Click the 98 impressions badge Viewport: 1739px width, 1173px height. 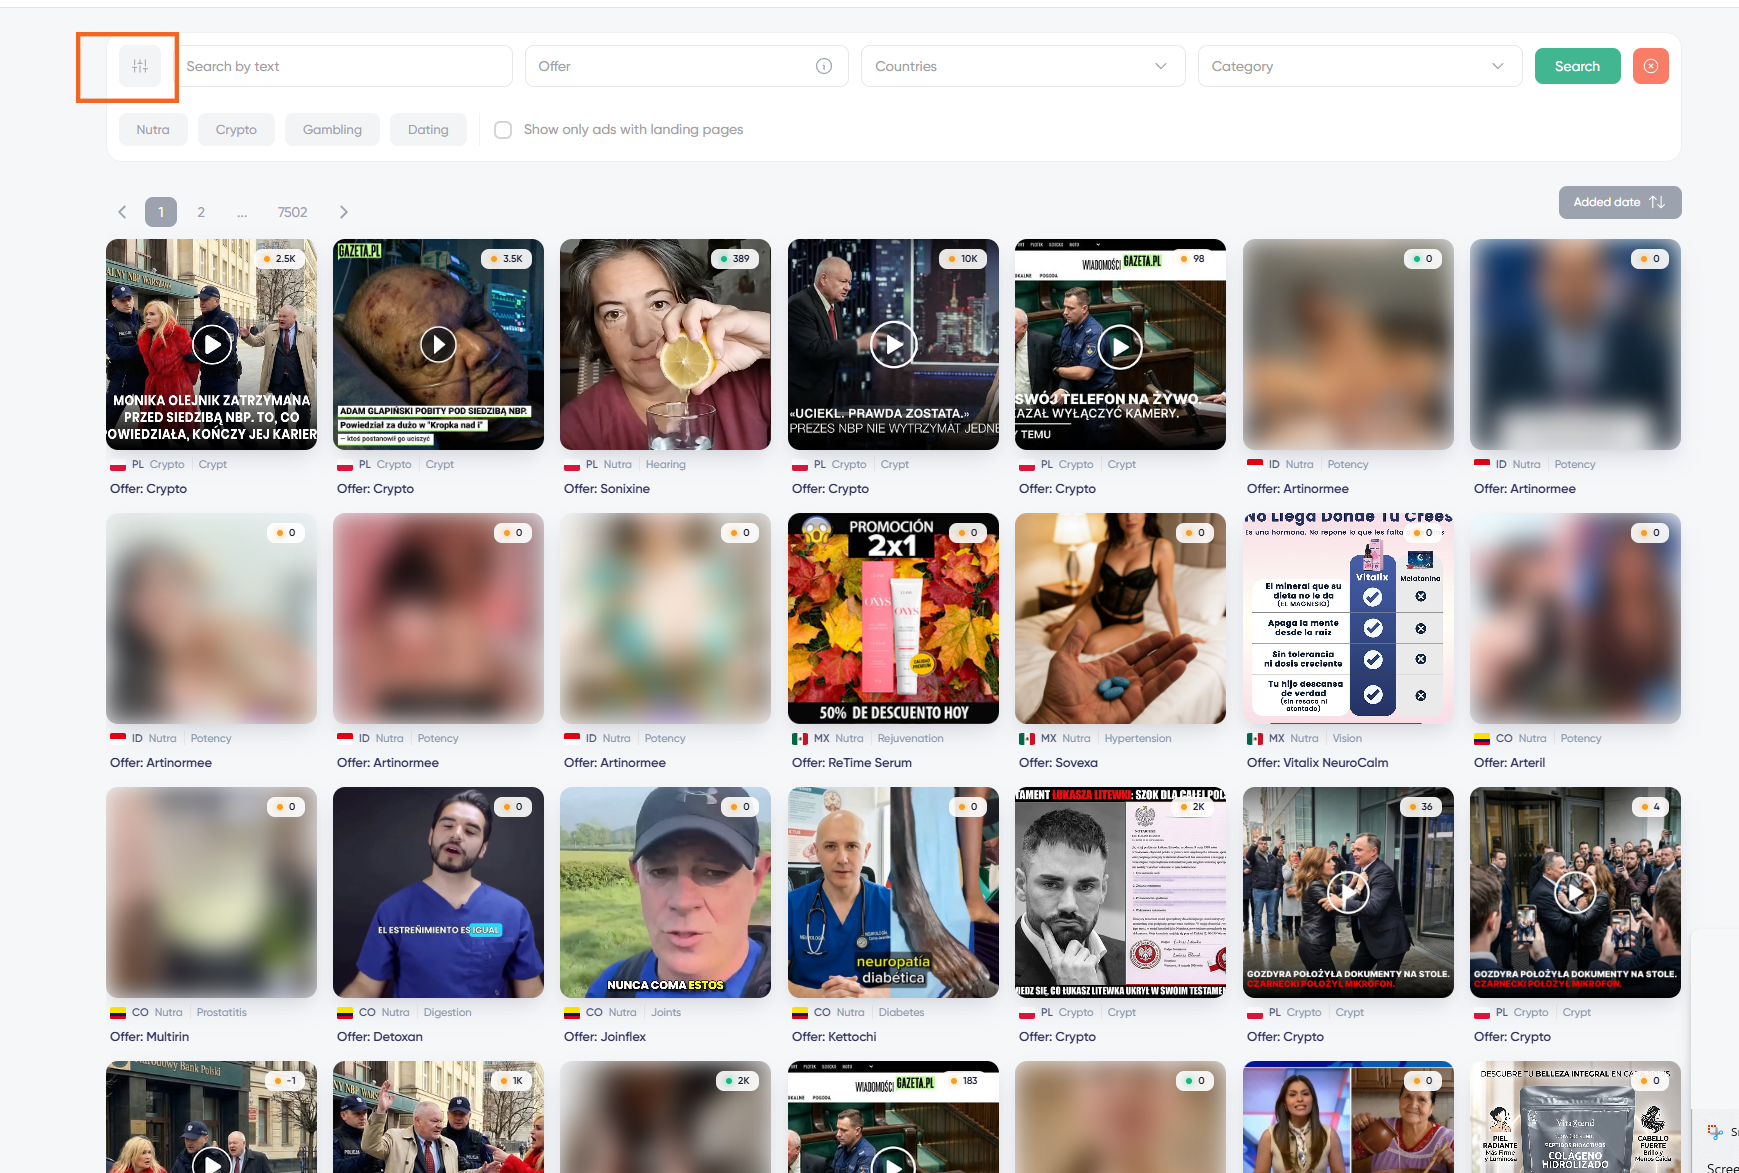(x=1192, y=259)
